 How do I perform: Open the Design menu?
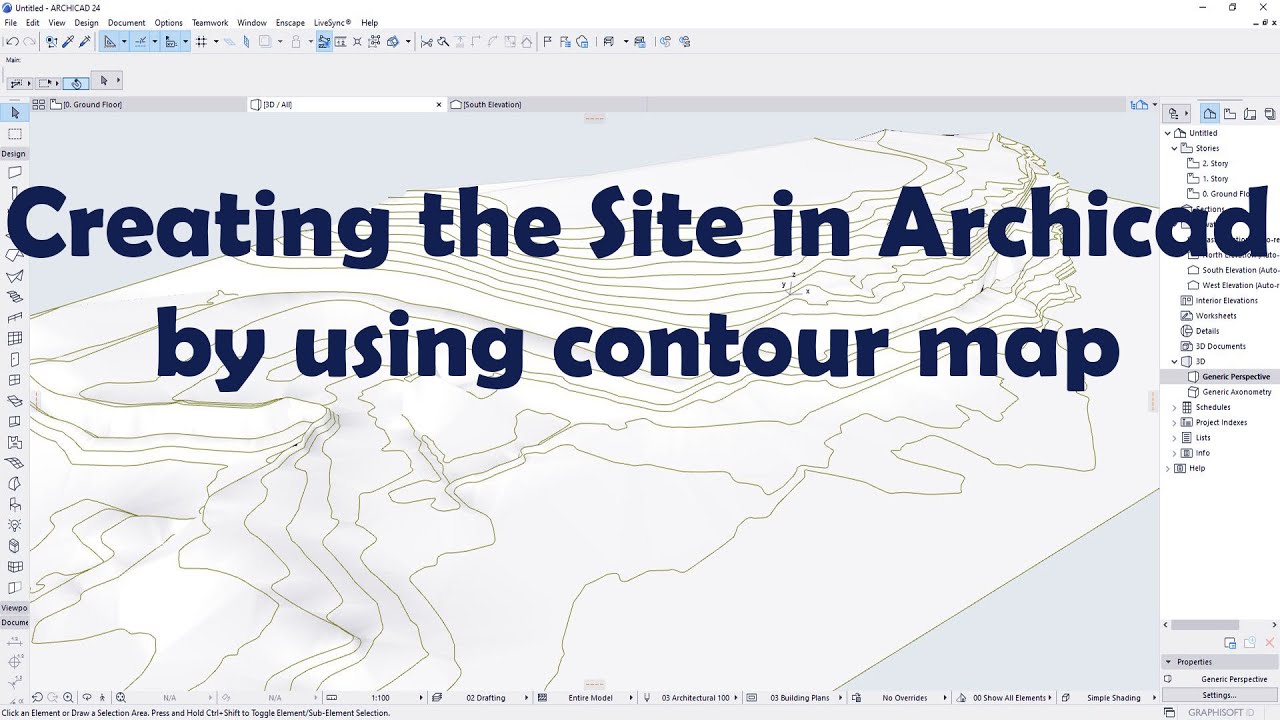87,22
